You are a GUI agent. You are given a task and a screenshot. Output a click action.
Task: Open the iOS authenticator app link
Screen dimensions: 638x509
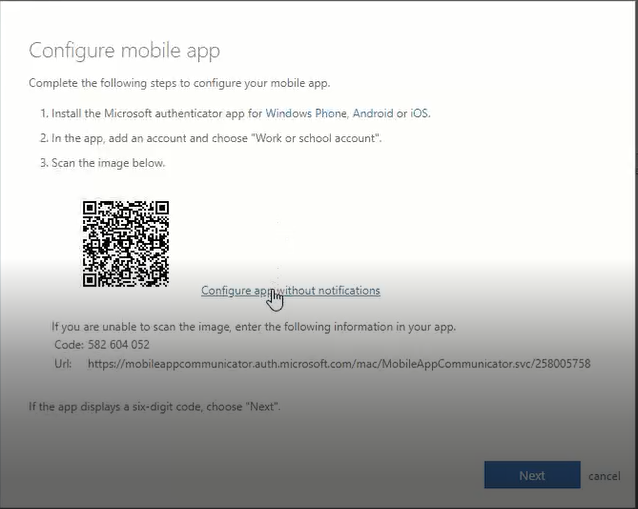pos(419,113)
